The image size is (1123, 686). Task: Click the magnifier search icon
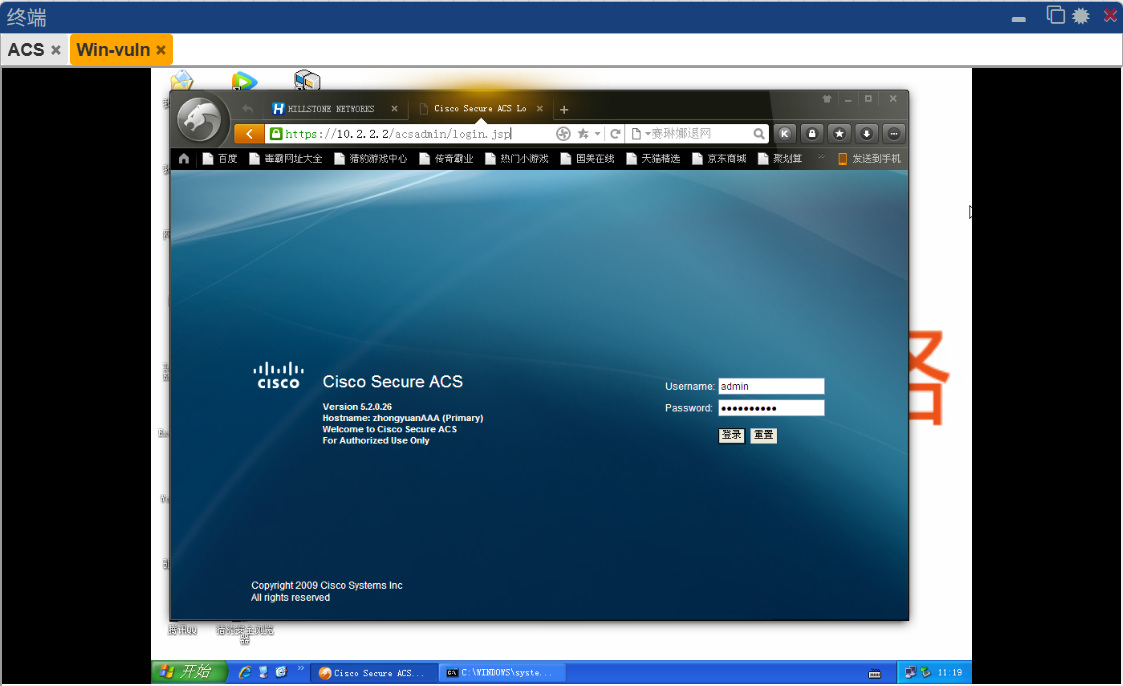pyautogui.click(x=758, y=134)
